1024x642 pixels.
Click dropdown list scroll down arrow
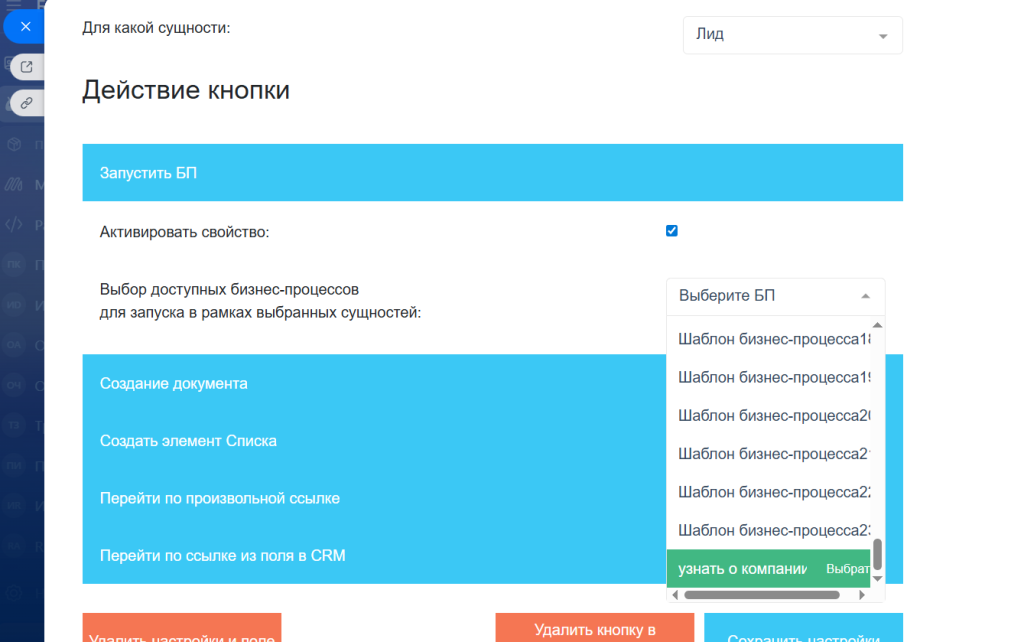click(877, 578)
